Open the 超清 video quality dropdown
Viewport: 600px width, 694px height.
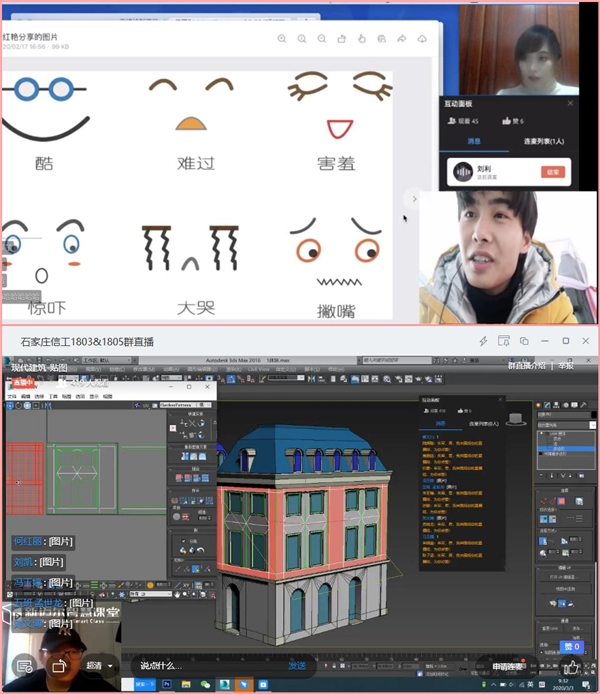(96, 665)
